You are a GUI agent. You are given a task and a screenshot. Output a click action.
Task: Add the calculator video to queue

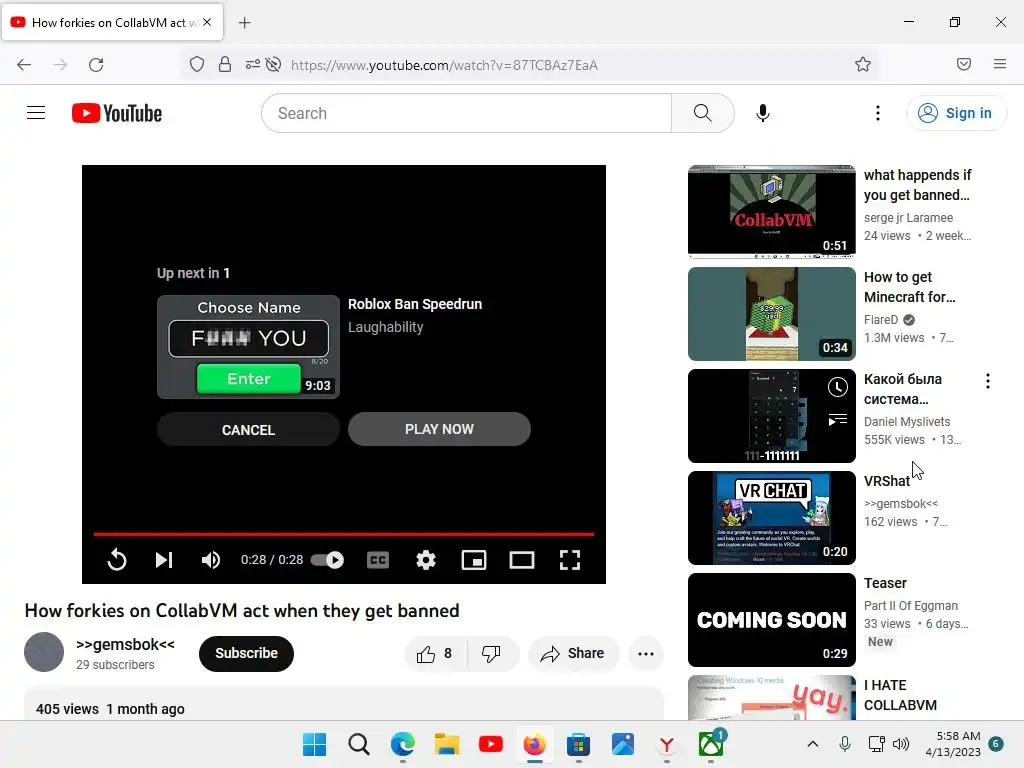click(x=837, y=419)
